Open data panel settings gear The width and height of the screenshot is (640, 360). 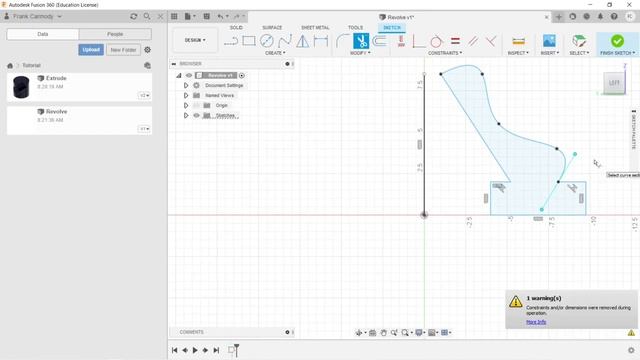tap(147, 49)
